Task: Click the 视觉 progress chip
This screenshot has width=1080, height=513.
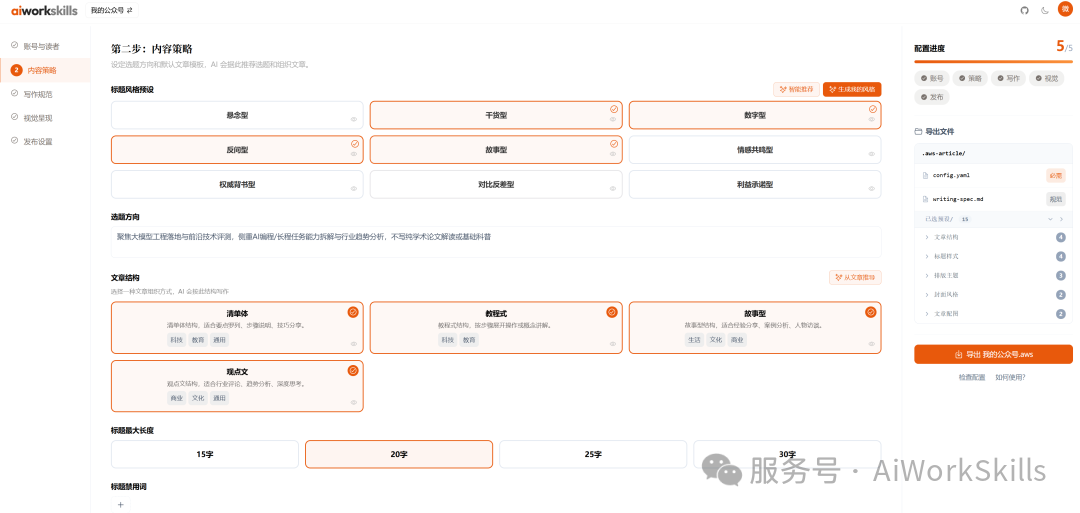Action: click(1047, 78)
